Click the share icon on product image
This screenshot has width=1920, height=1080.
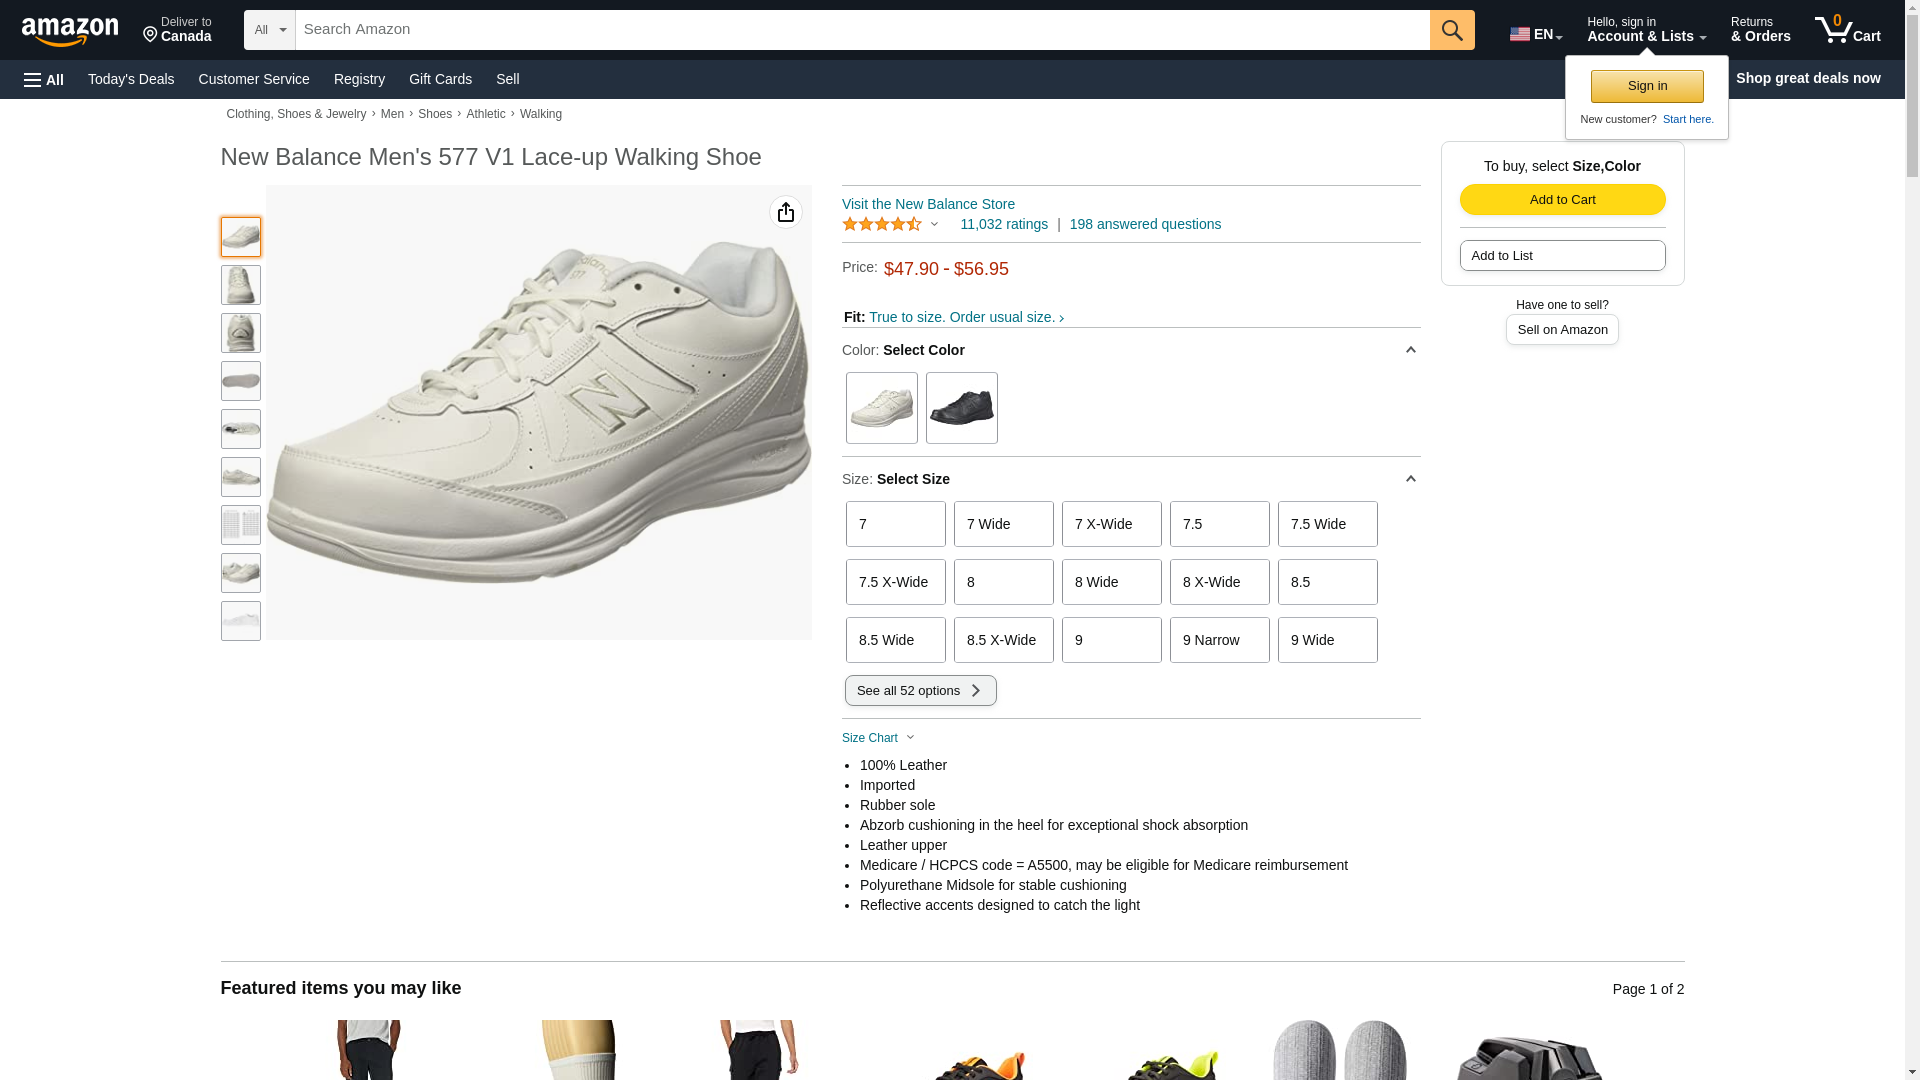pos(786,212)
